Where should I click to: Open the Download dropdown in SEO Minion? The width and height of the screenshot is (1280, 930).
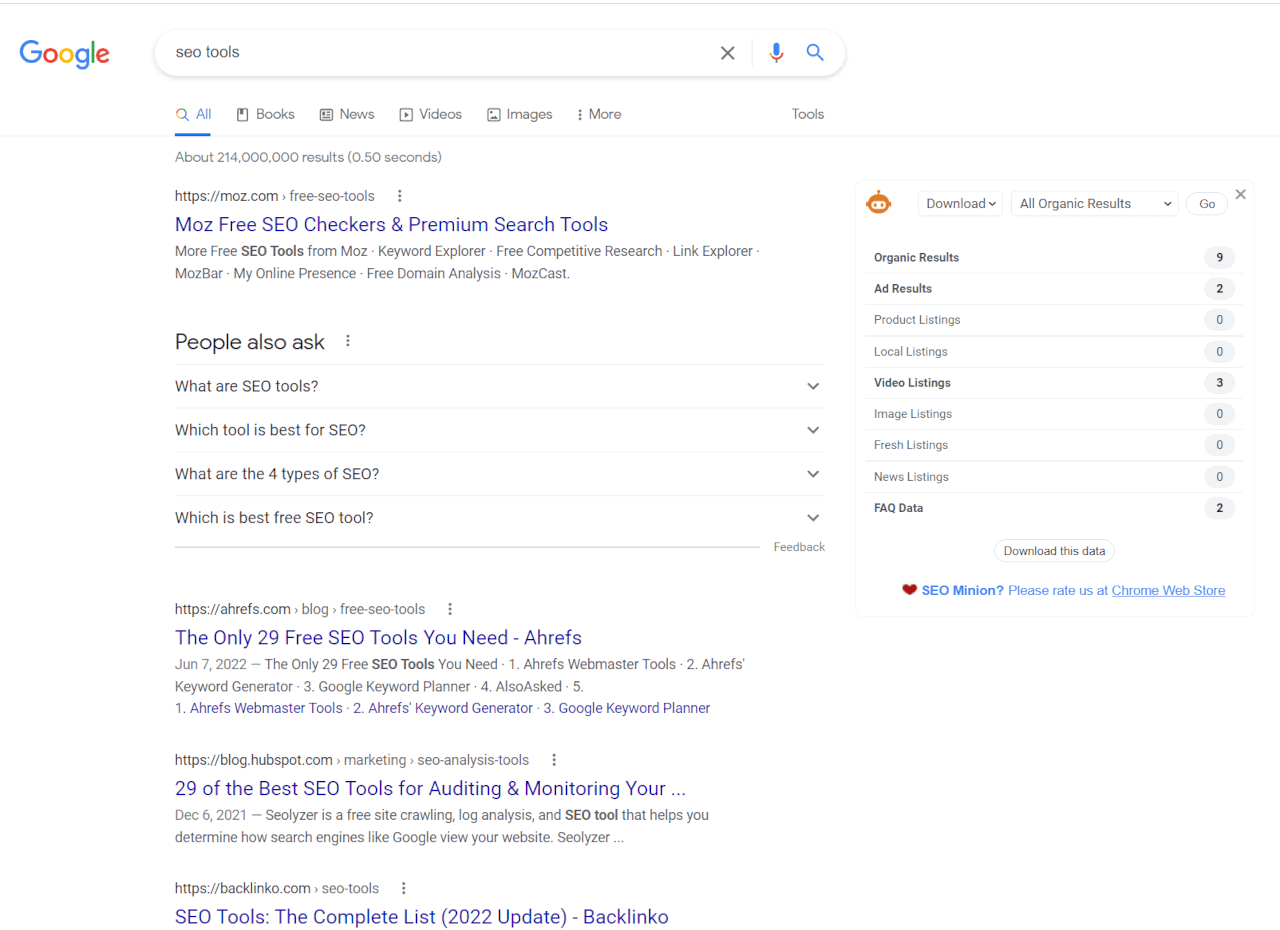click(x=960, y=203)
